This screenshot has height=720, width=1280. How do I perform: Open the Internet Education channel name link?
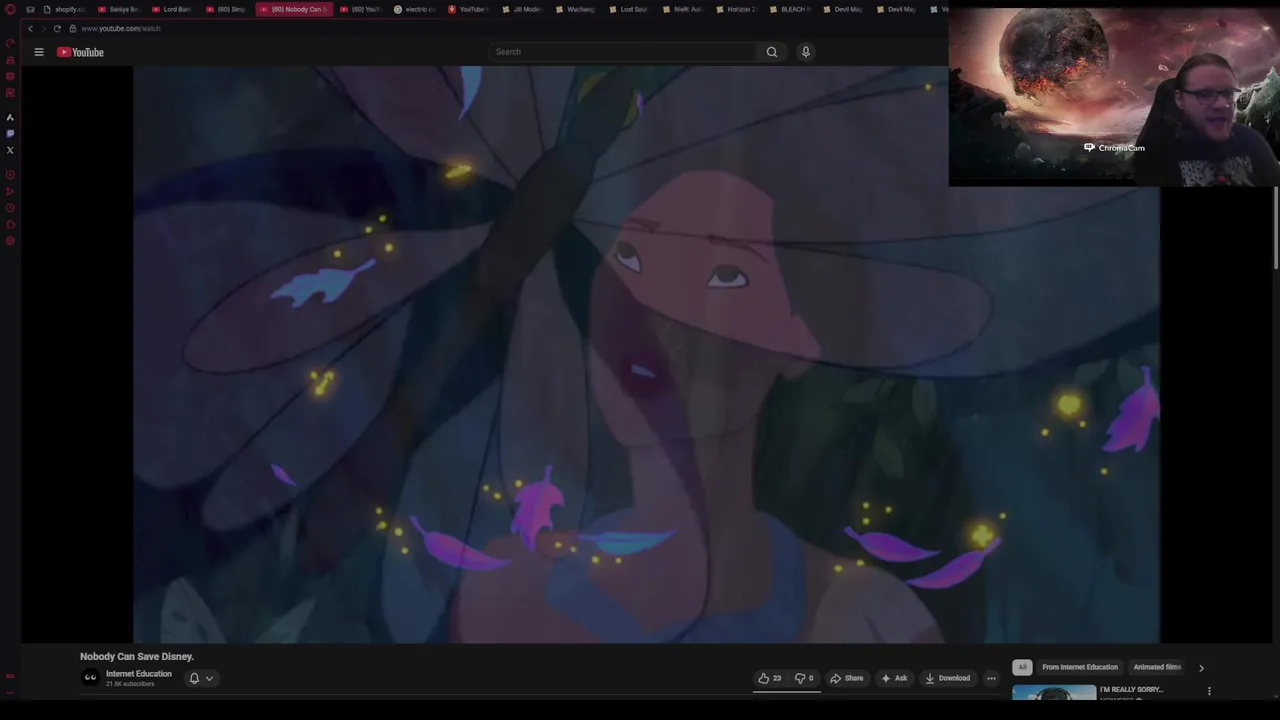coord(139,674)
